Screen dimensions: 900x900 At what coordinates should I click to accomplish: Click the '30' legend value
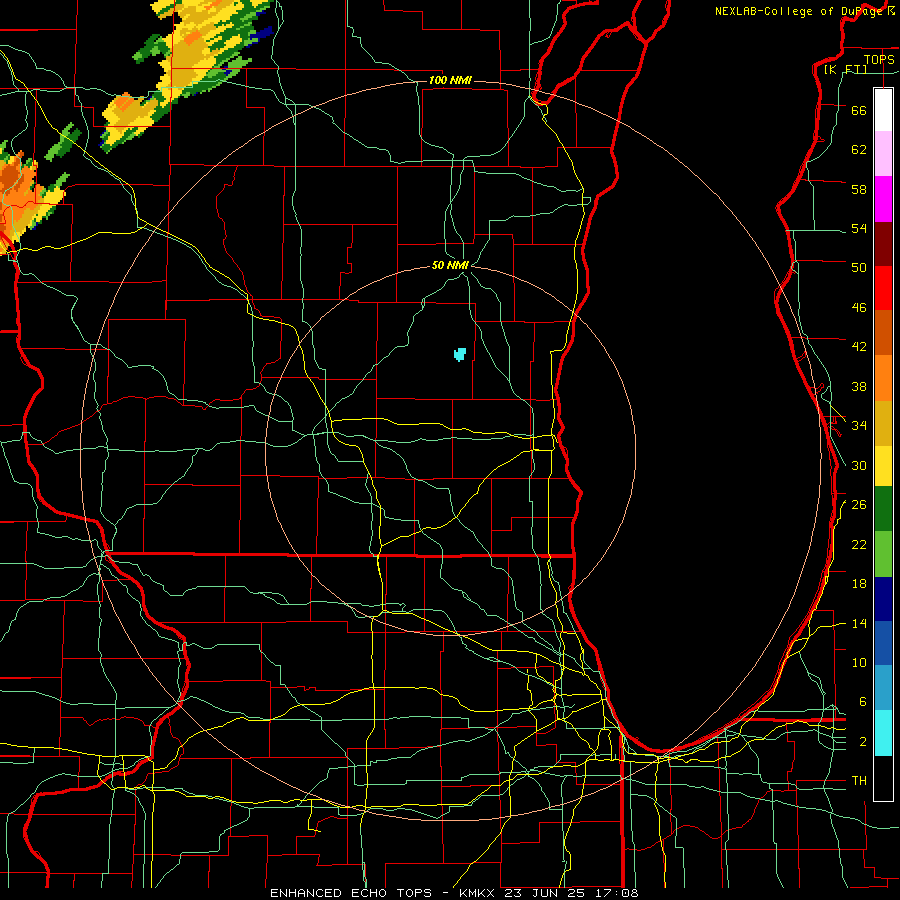point(859,465)
